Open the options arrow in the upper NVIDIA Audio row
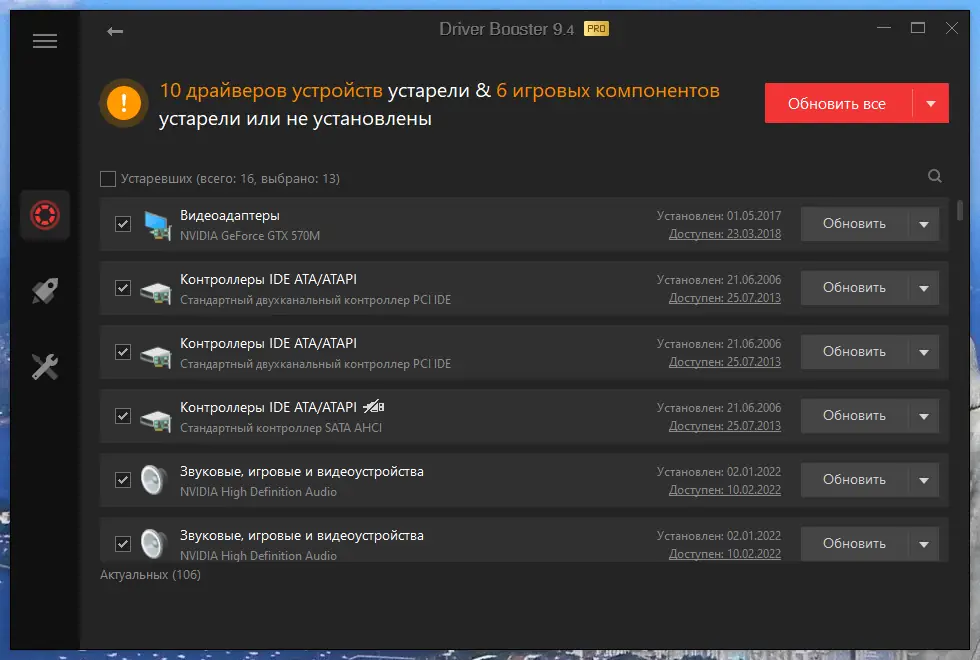 (924, 480)
